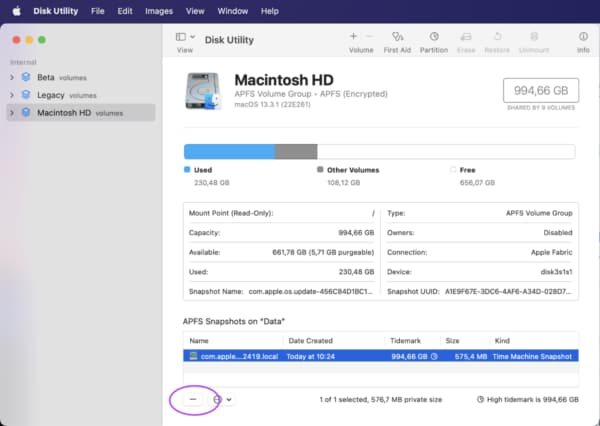This screenshot has width=600, height=426.
Task: Click the Free legend swatch
Action: coord(453,170)
